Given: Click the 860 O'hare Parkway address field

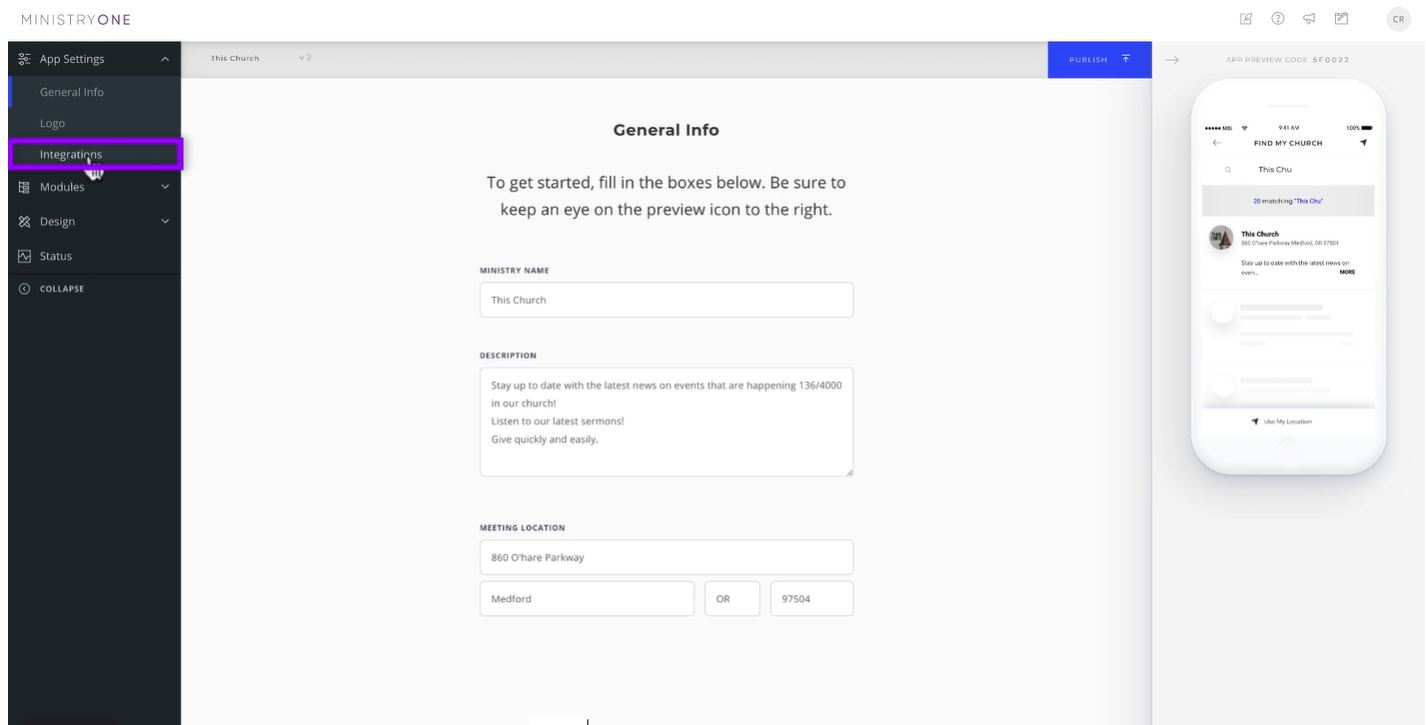Looking at the screenshot, I should tap(667, 557).
